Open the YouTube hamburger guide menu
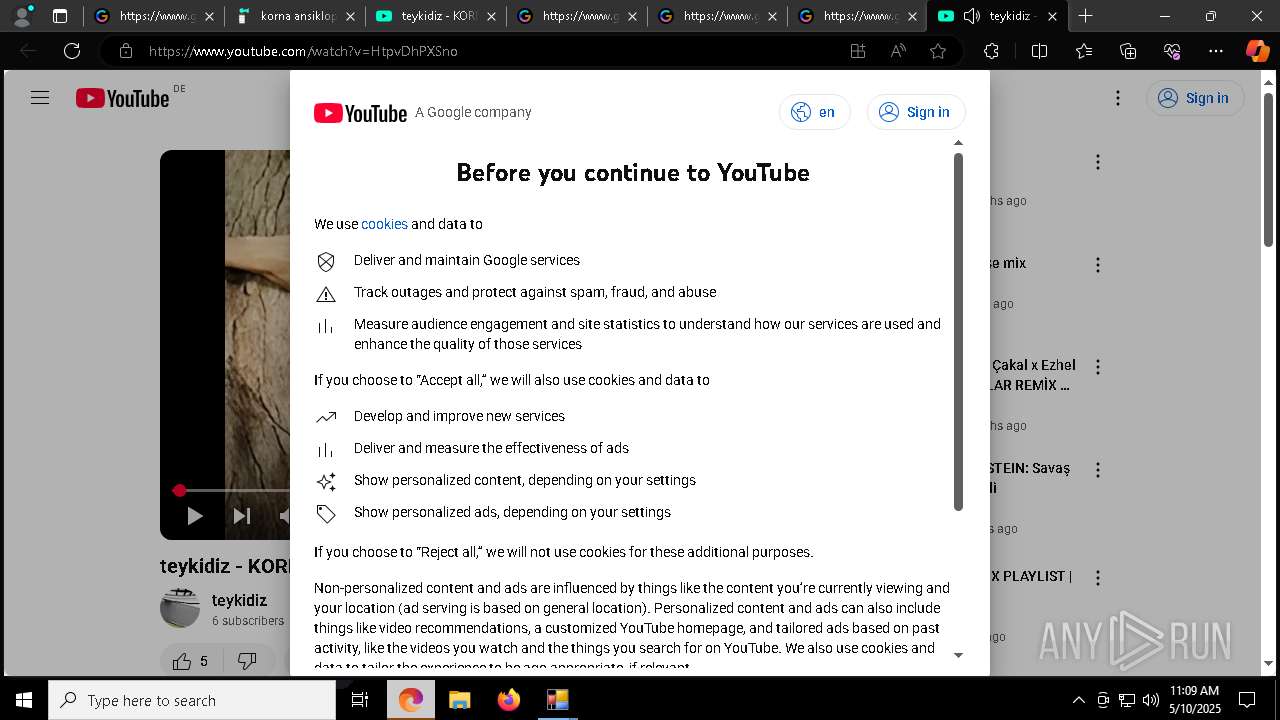The image size is (1280, 720). (40, 98)
